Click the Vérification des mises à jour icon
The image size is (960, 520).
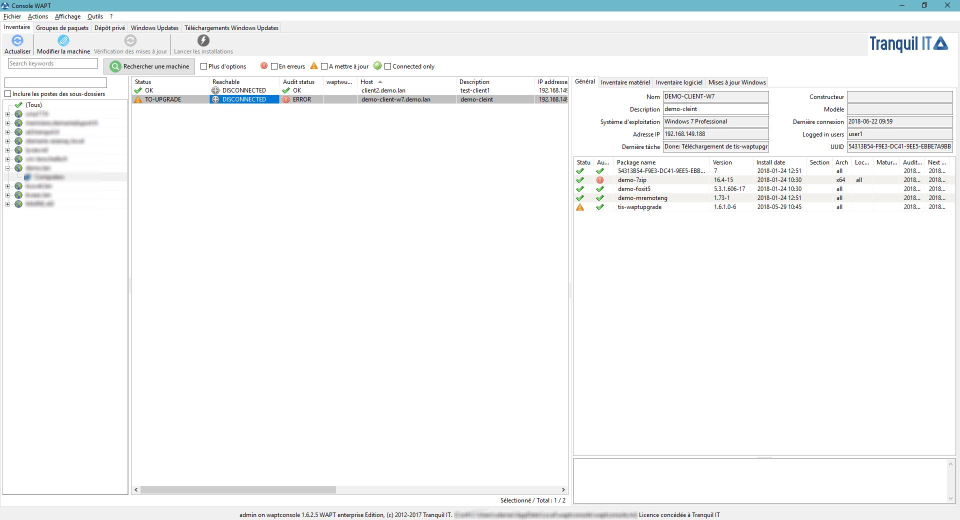130,40
